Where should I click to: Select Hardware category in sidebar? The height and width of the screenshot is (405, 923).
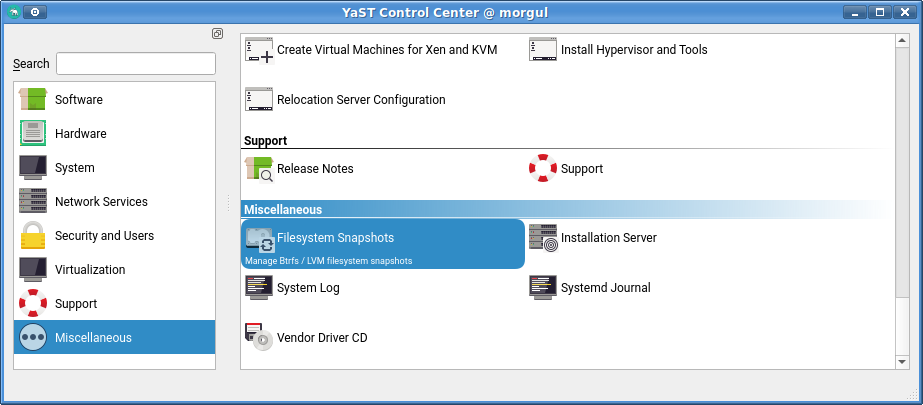(80, 134)
